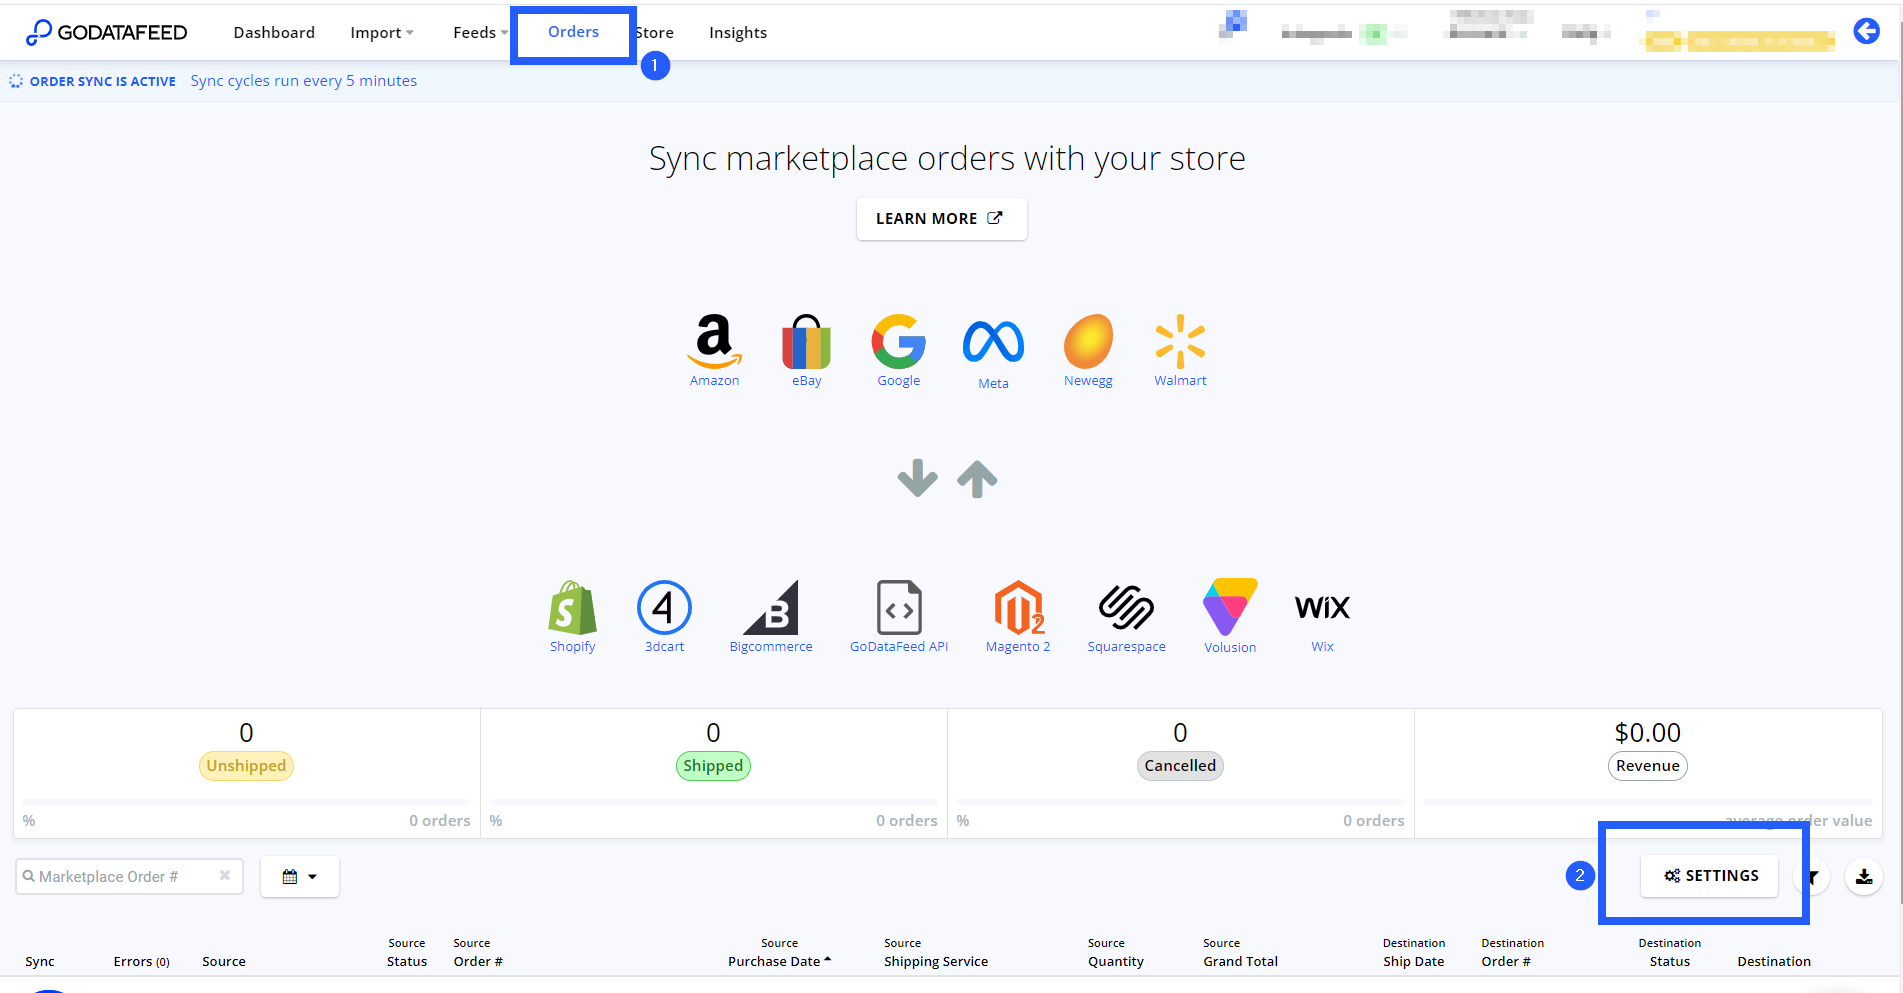This screenshot has width=1903, height=993.
Task: Sort by Source Quantity column
Action: point(1115,953)
